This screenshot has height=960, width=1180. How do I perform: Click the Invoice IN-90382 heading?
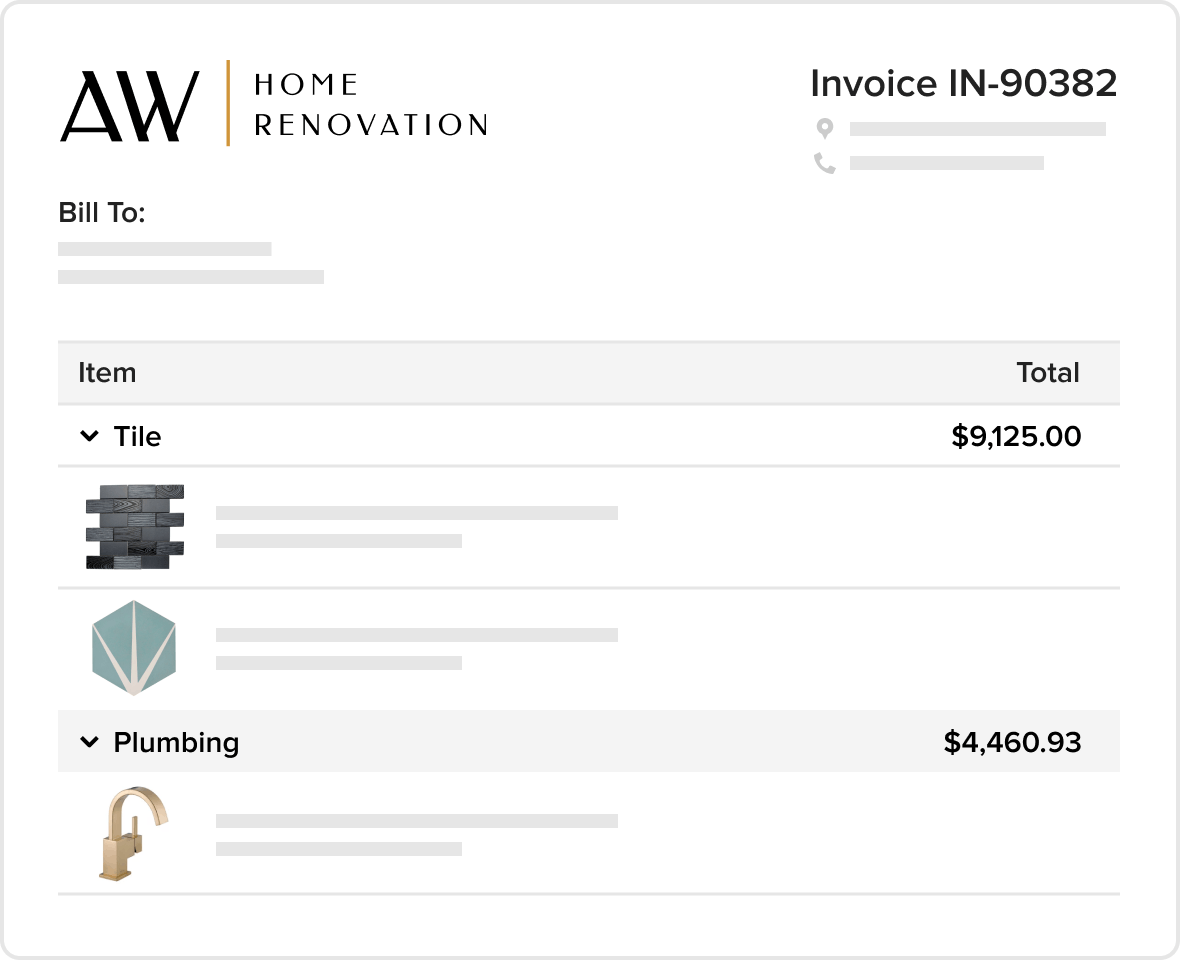963,83
